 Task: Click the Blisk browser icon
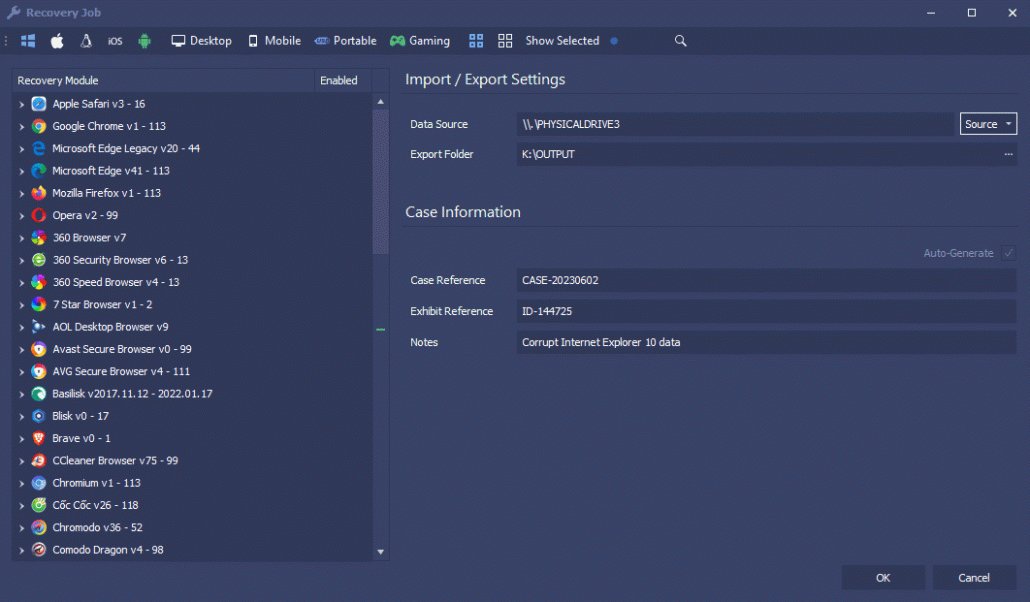[x=39, y=417]
